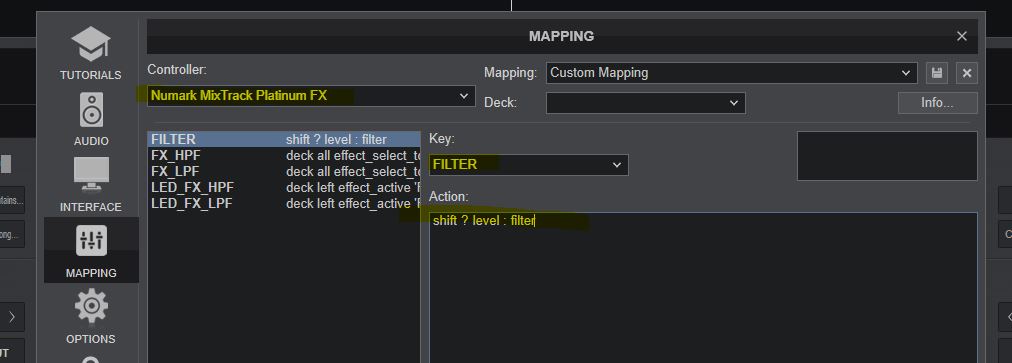Choose the LED_FX_HPF mapping row
This screenshot has height=363, width=1012.
284,187
